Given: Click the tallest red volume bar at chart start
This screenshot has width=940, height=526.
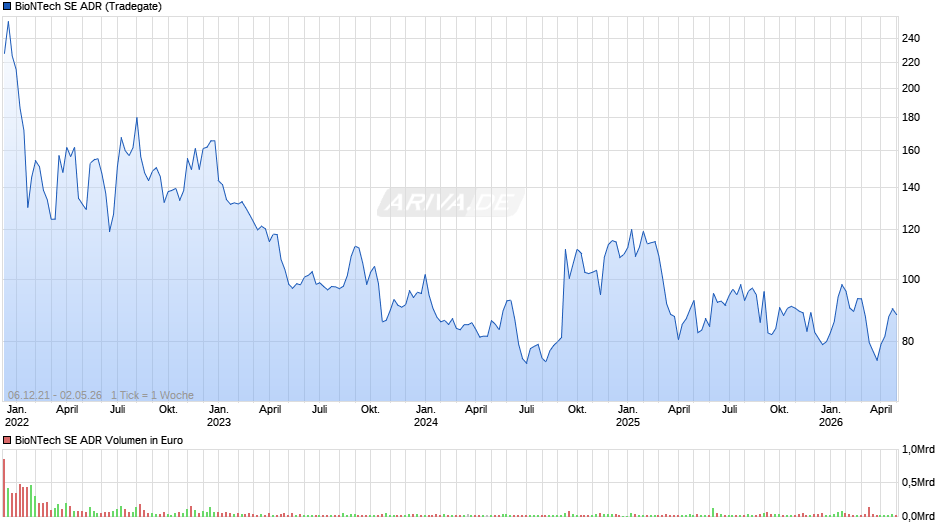Looking at the screenshot, I should point(4,488).
